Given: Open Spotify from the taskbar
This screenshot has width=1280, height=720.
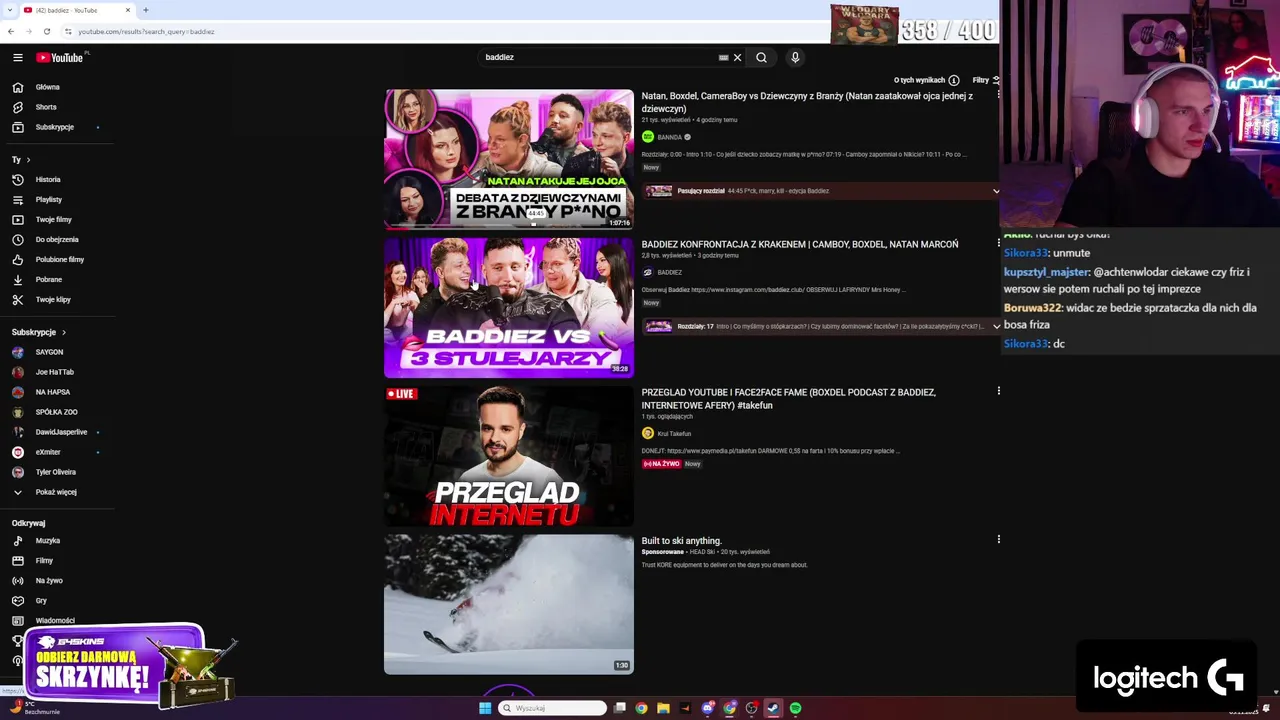Looking at the screenshot, I should pos(795,708).
